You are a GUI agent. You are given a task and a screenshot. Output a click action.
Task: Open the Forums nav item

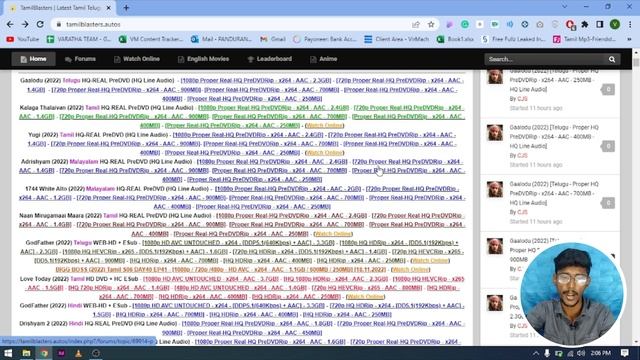[x=80, y=59]
